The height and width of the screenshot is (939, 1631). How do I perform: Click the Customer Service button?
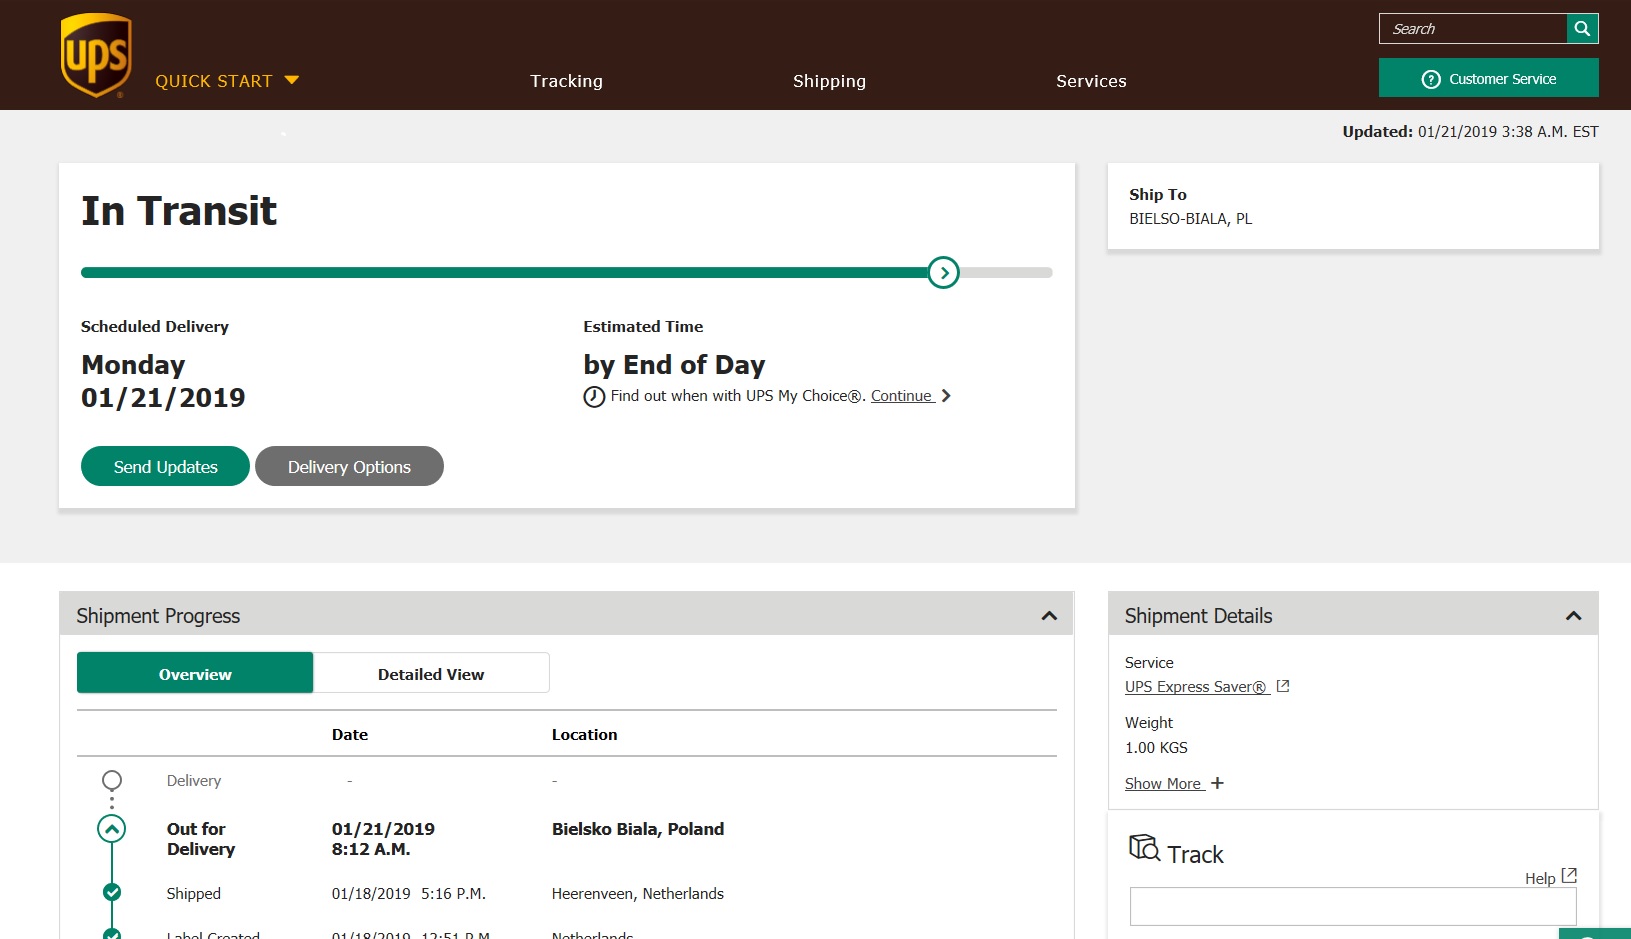click(1488, 78)
